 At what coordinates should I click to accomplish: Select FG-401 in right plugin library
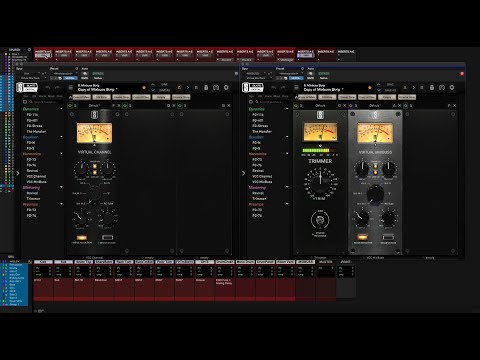[258, 120]
